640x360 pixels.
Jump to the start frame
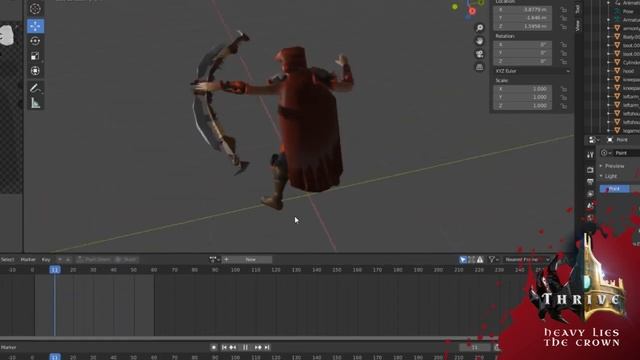[x=224, y=347]
